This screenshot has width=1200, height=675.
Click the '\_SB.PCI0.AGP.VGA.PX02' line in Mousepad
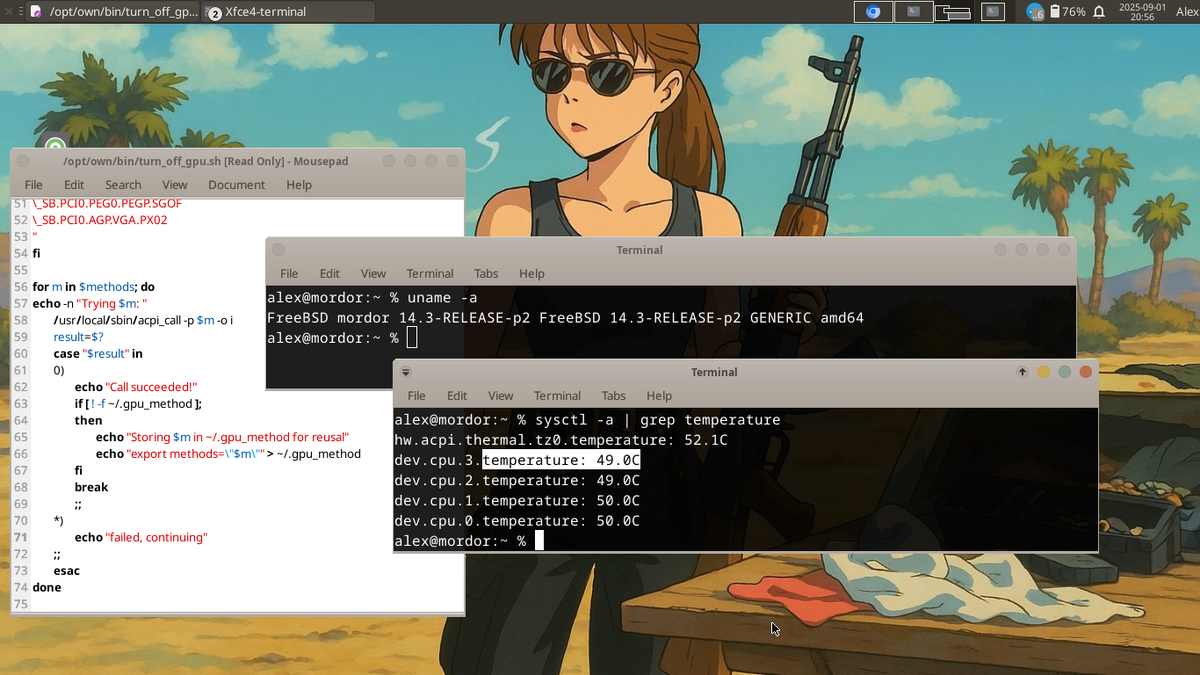100,220
